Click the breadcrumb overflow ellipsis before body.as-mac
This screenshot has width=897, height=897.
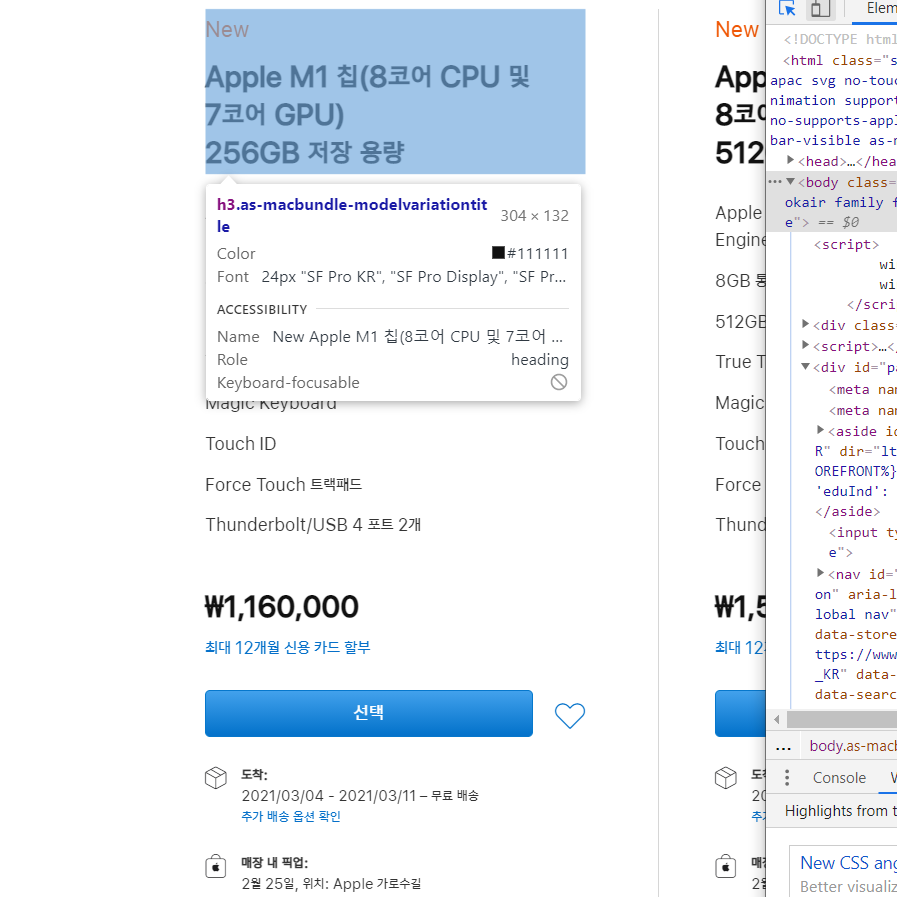coord(783,747)
